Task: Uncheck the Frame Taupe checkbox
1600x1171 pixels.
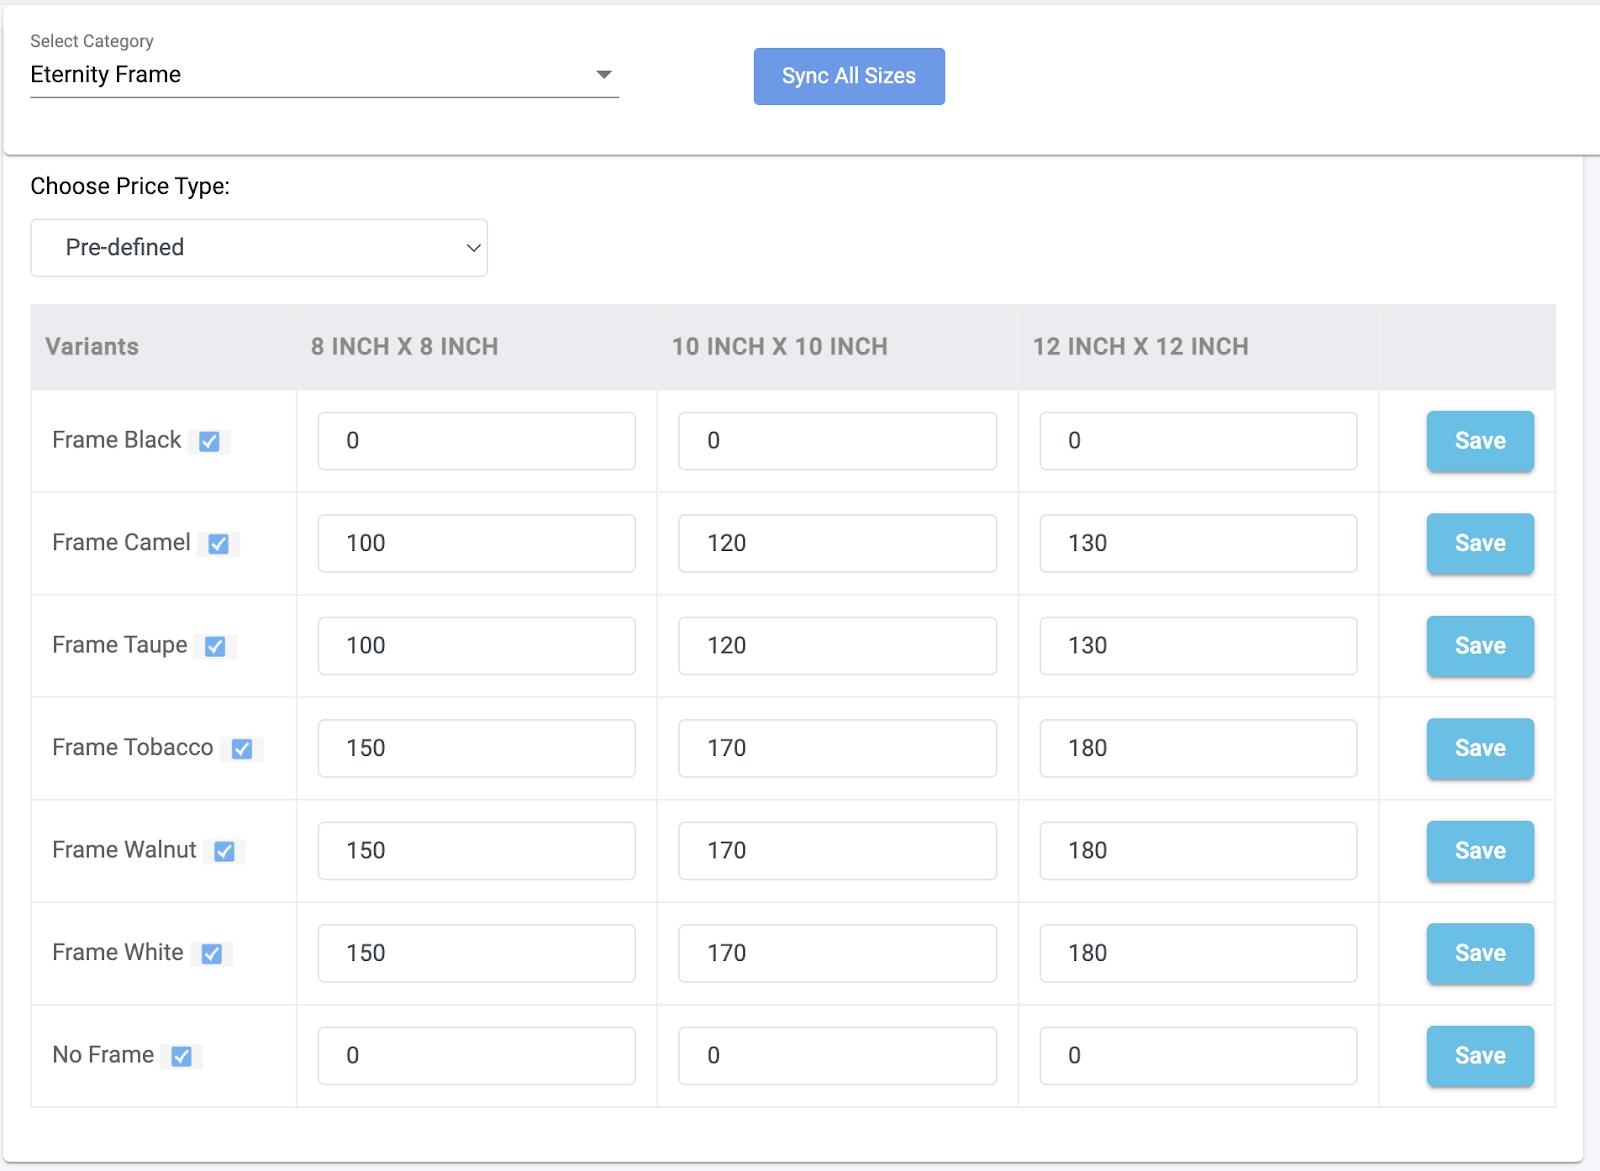Action: (215, 647)
